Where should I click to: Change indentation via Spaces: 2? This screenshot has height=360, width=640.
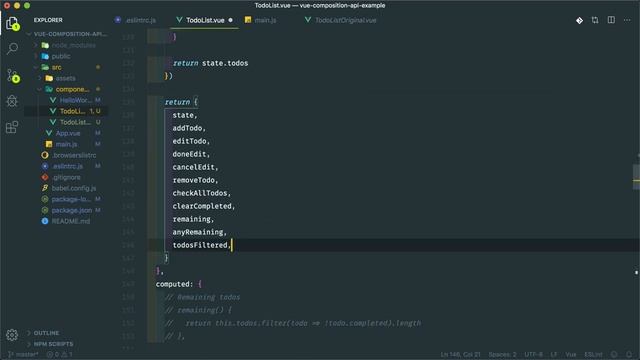502,354
